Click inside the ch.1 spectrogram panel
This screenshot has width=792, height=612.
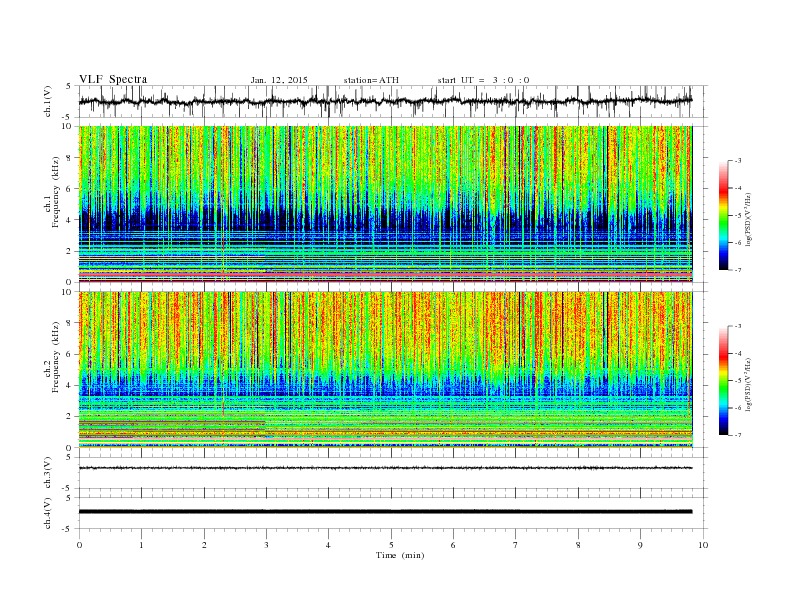pos(385,204)
